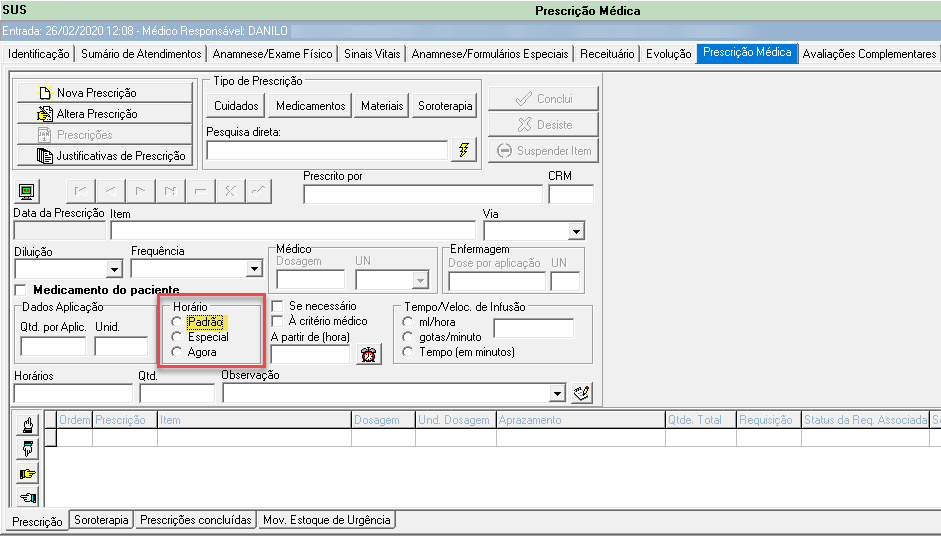Screen dimensions: 941x536
Task: Open Mov. Estoque de Urgência tab
Action: pyautogui.click(x=326, y=520)
